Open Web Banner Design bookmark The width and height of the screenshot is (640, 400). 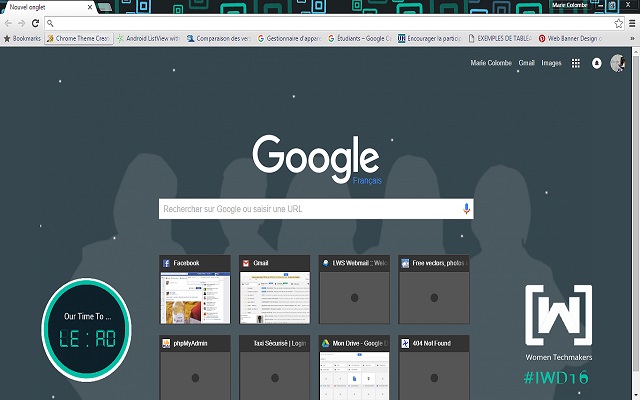(570, 38)
